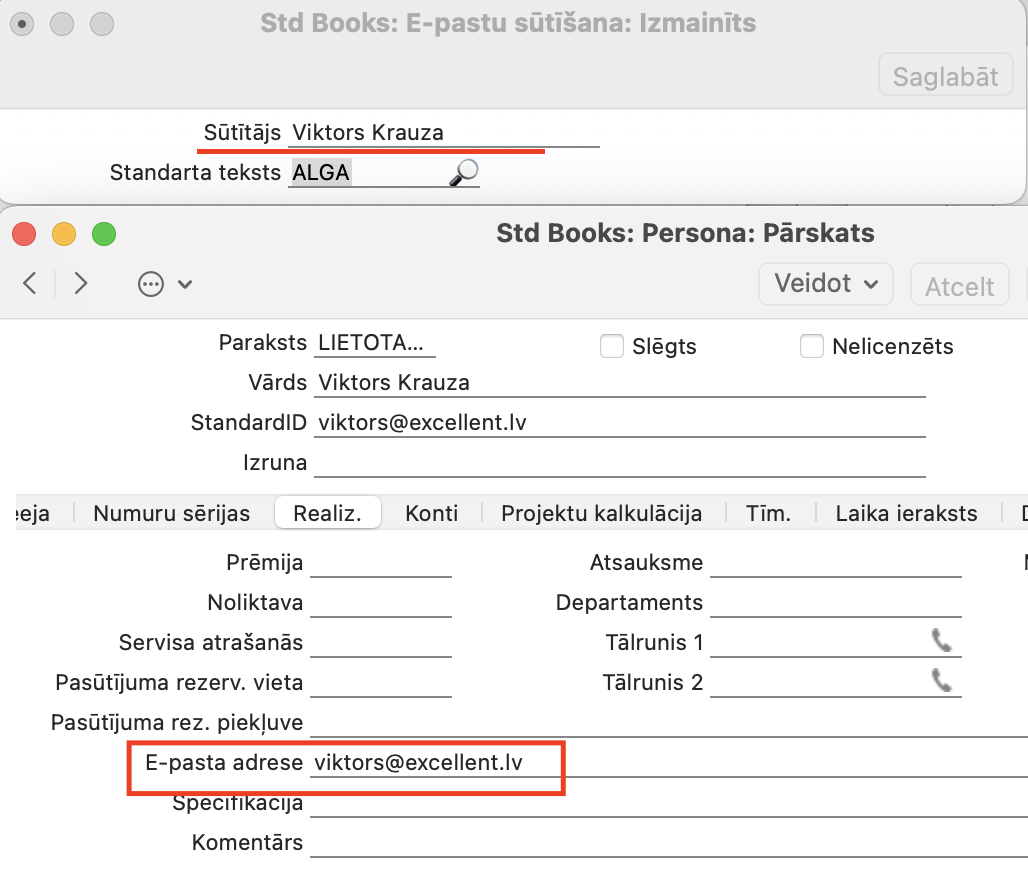Tick the Nelicenzēts checkbox
Viewport: 1028px width, 876px height.
(x=812, y=347)
